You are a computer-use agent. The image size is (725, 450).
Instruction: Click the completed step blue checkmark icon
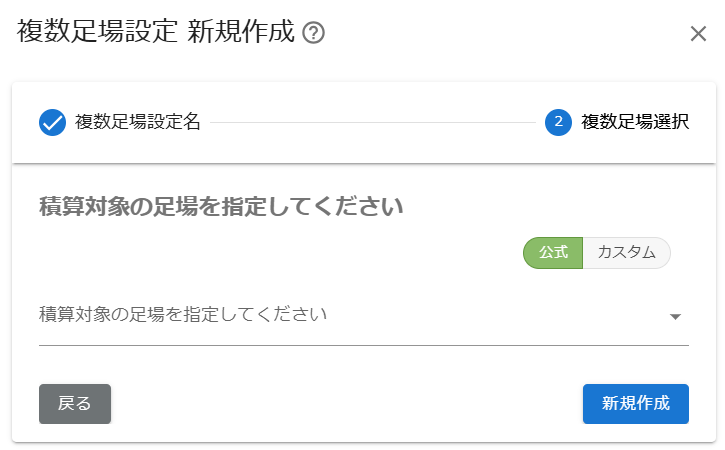click(x=52, y=123)
